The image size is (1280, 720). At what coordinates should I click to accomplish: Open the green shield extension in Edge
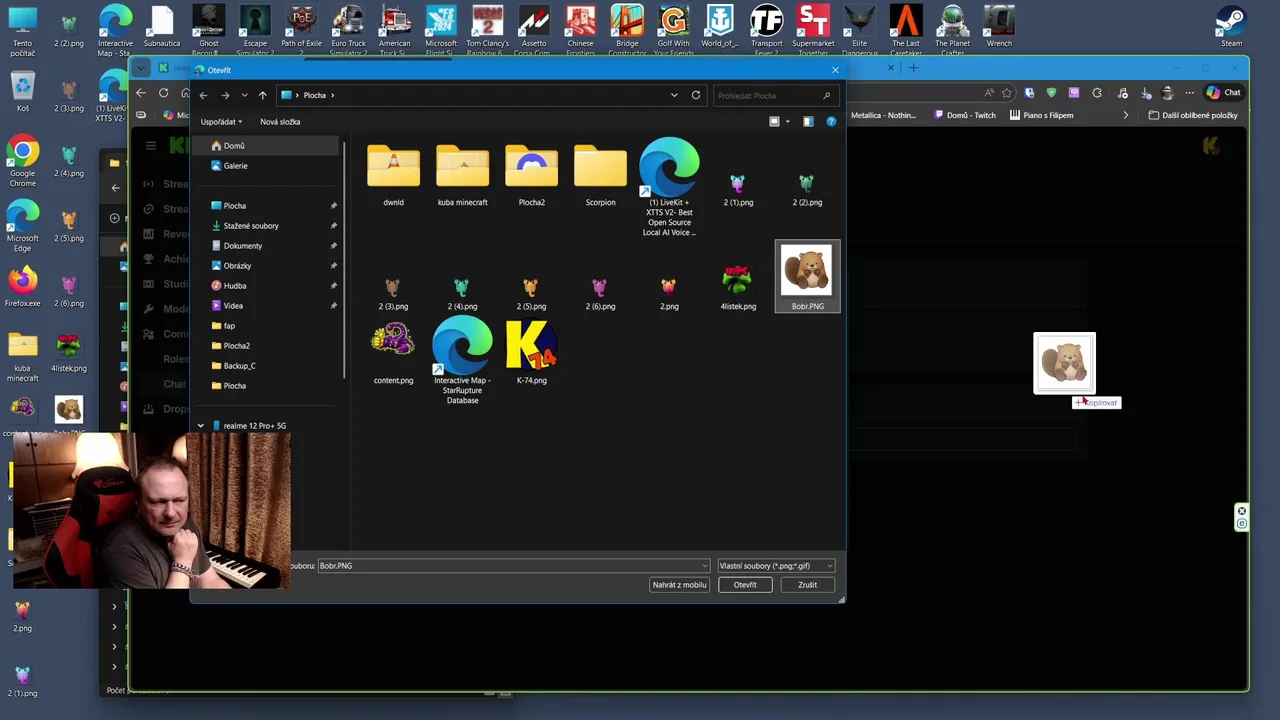(1051, 92)
